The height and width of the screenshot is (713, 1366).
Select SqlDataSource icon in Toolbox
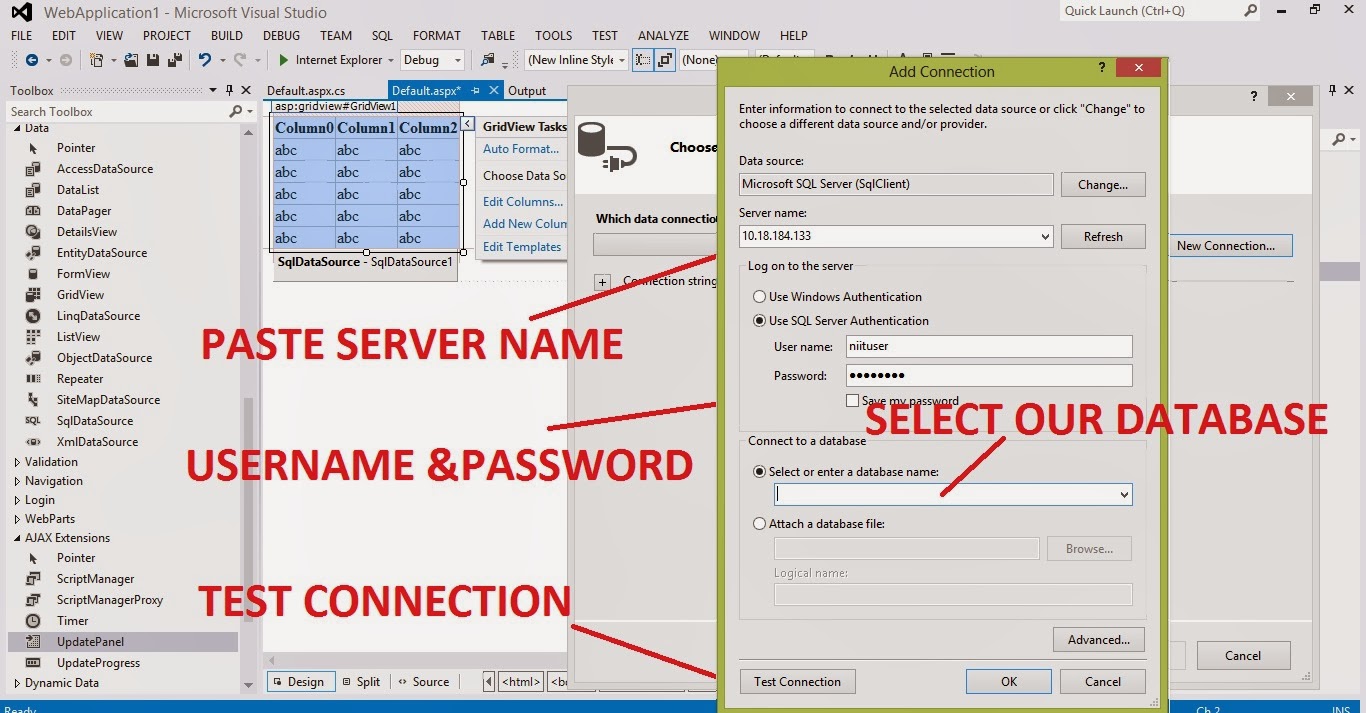(33, 421)
